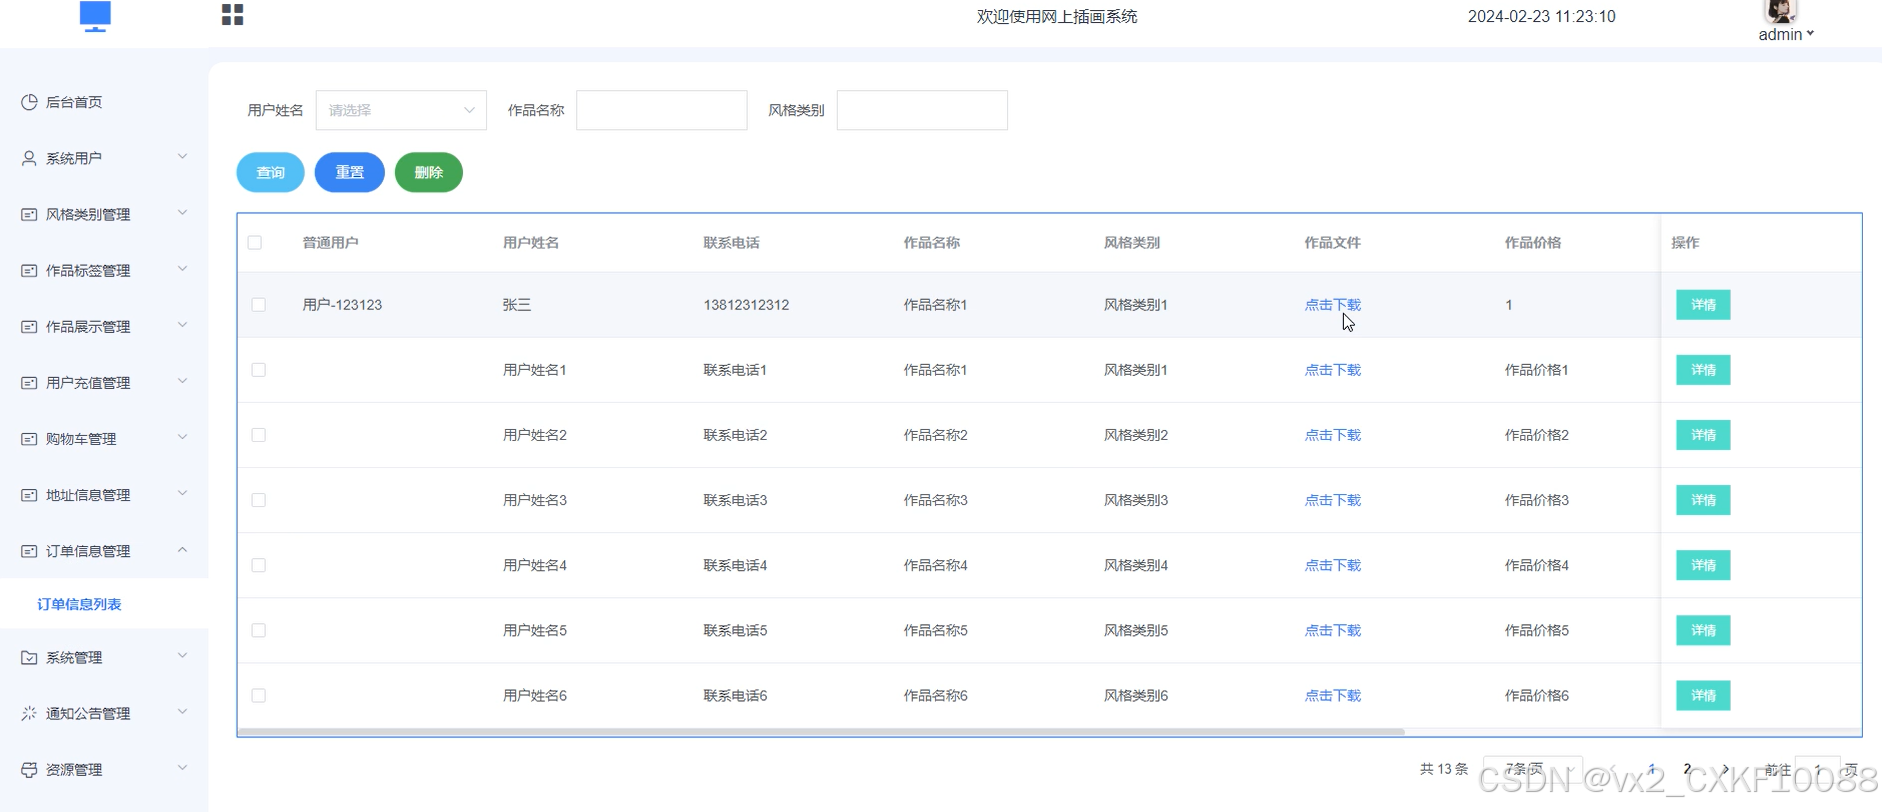Viewport: 1882px width, 812px height.
Task: Open 风格类别管理 menu label
Action: click(88, 214)
